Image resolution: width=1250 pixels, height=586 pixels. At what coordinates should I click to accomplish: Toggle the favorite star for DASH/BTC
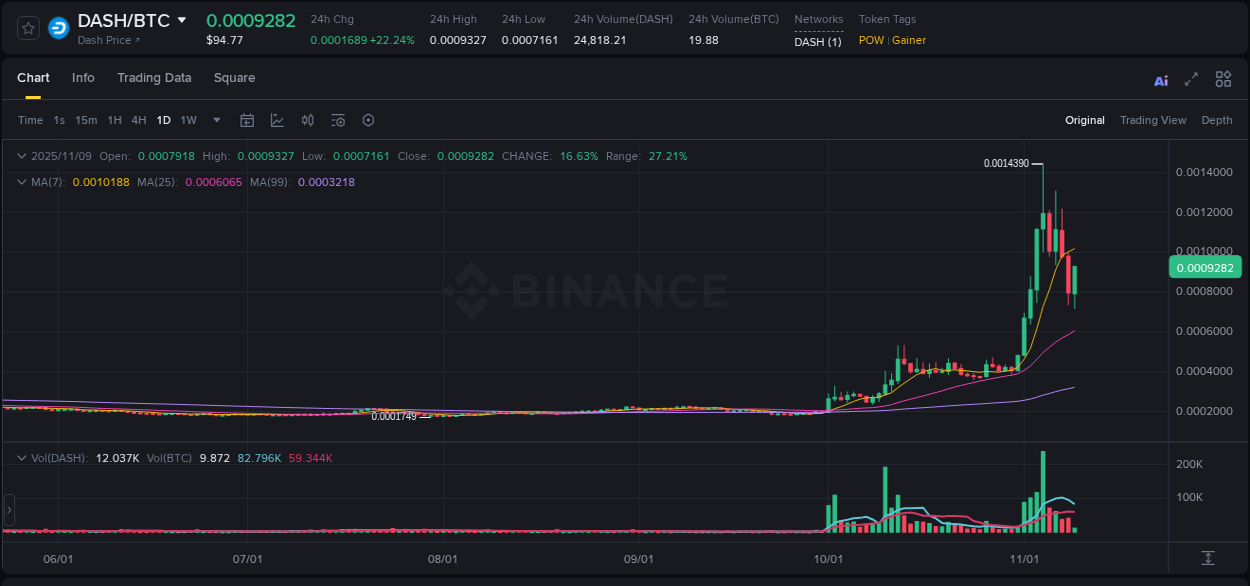[27, 27]
